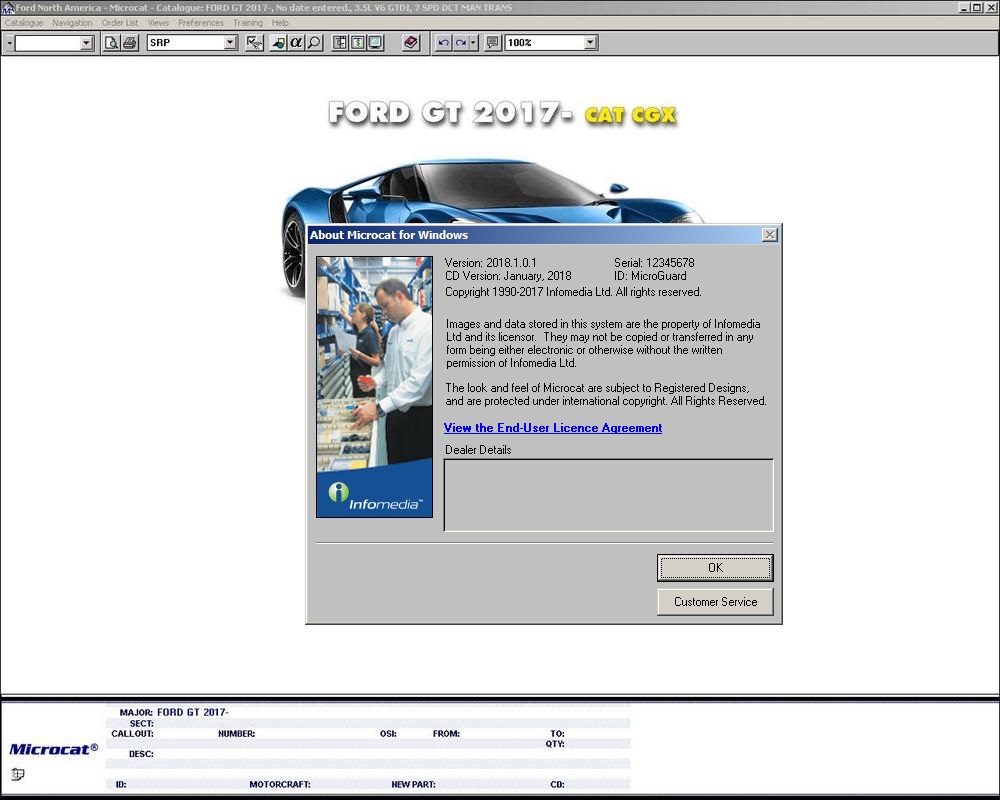Click the price dollar view icon
Viewport: 1000px width, 800px height.
pyautogui.click(x=358, y=43)
